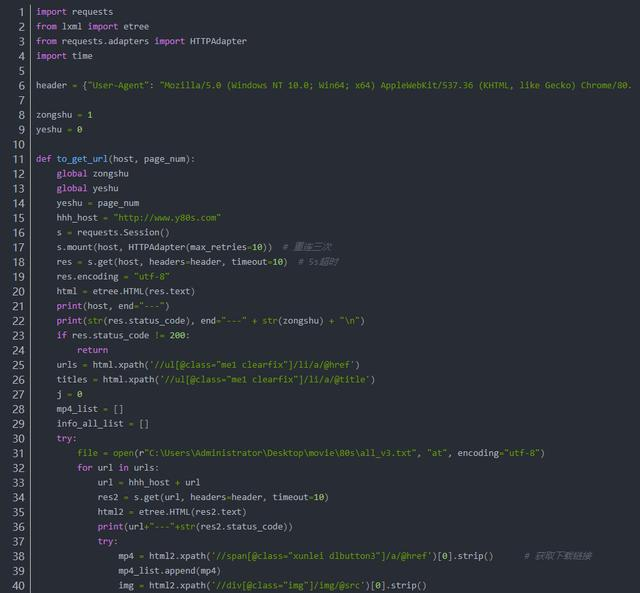Click 'requests.Session()' on line 16
The image size is (640, 593).
coord(123,233)
